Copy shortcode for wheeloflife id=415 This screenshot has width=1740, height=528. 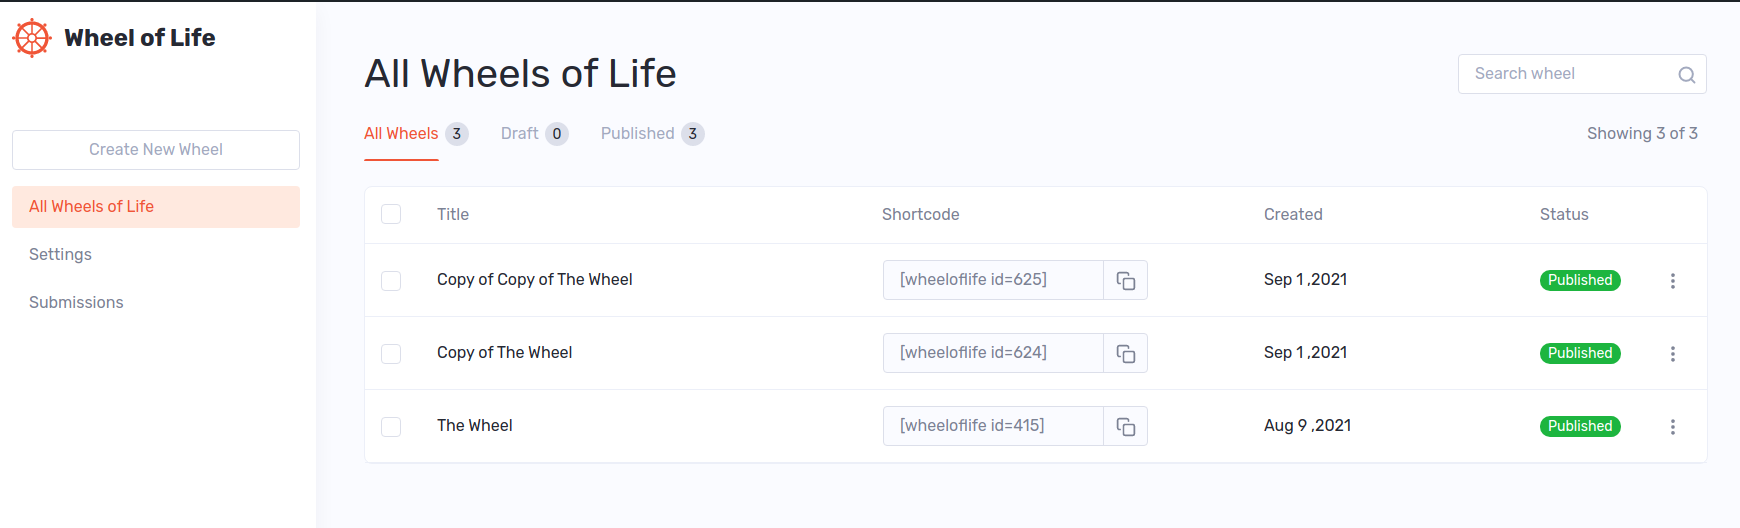point(1125,427)
